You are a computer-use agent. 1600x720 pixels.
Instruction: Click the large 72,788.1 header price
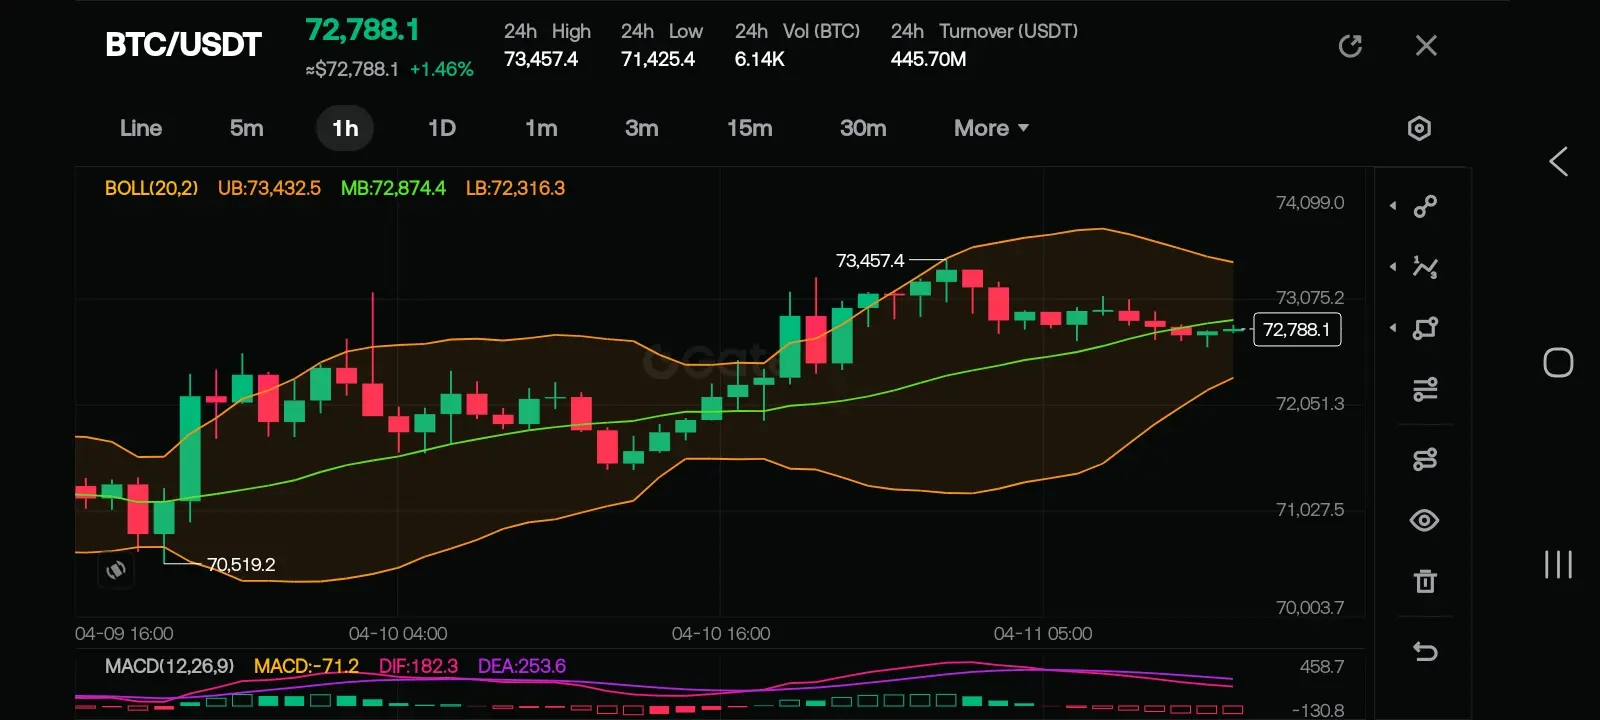click(x=362, y=30)
